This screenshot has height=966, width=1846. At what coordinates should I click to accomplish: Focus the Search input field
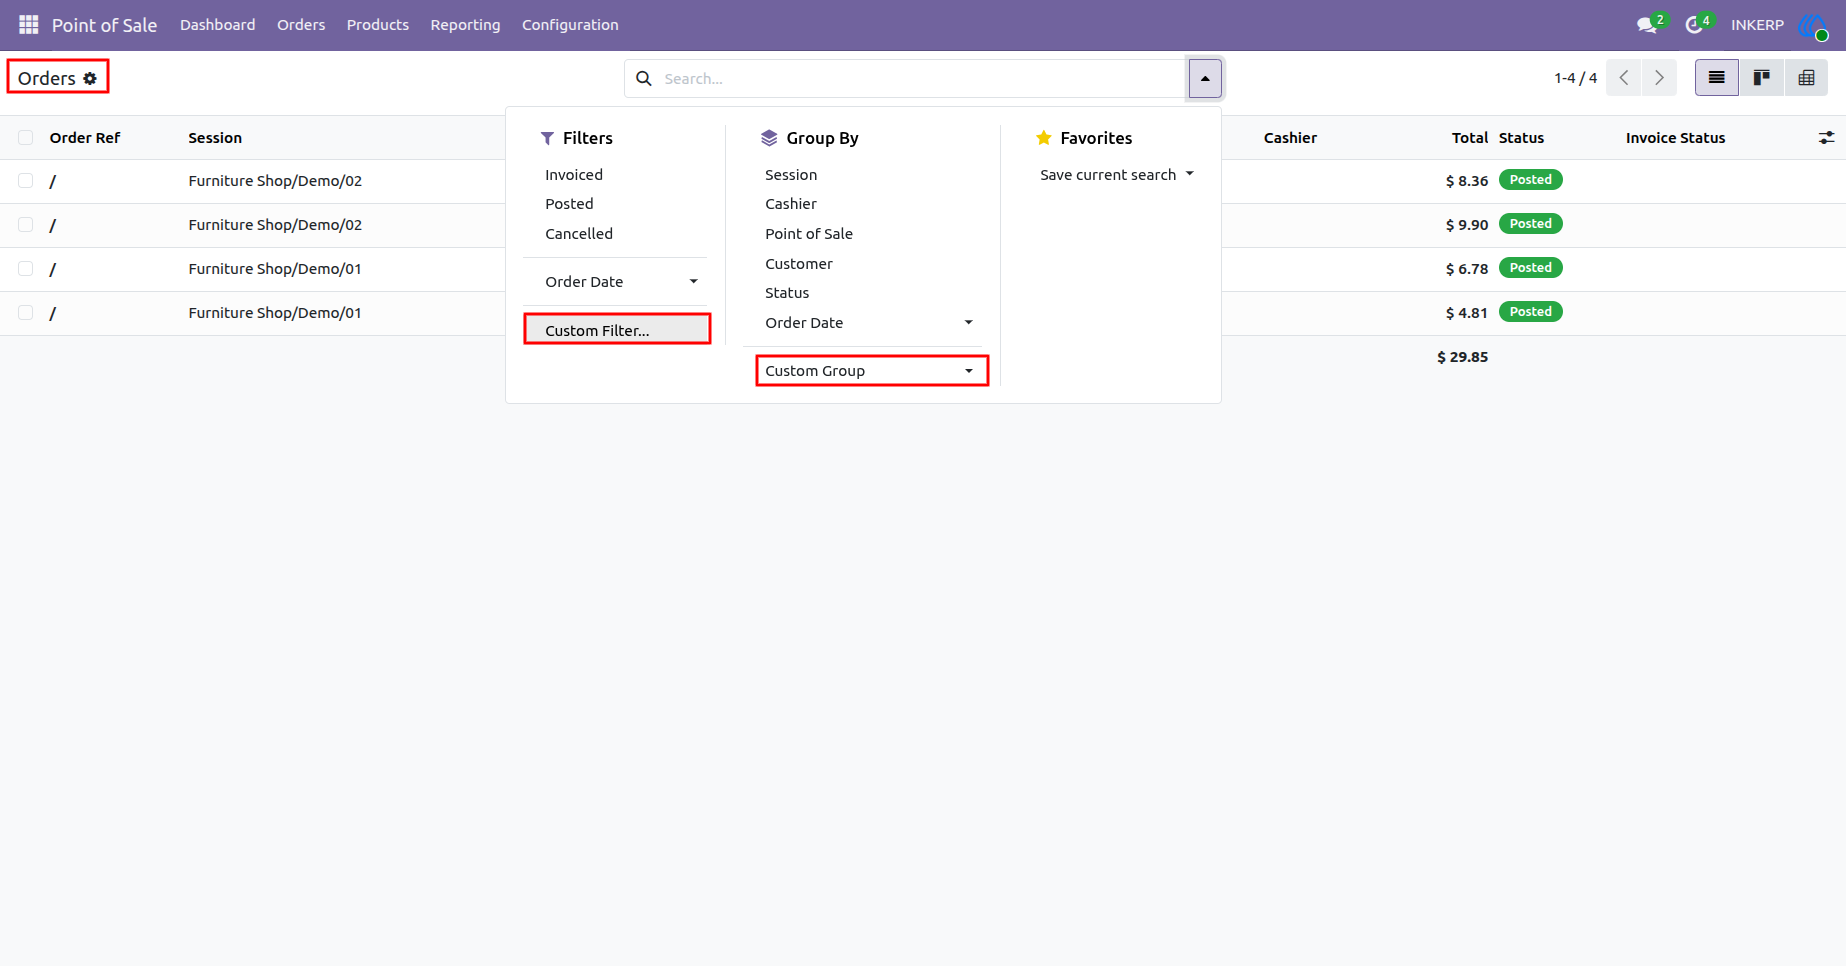[920, 78]
